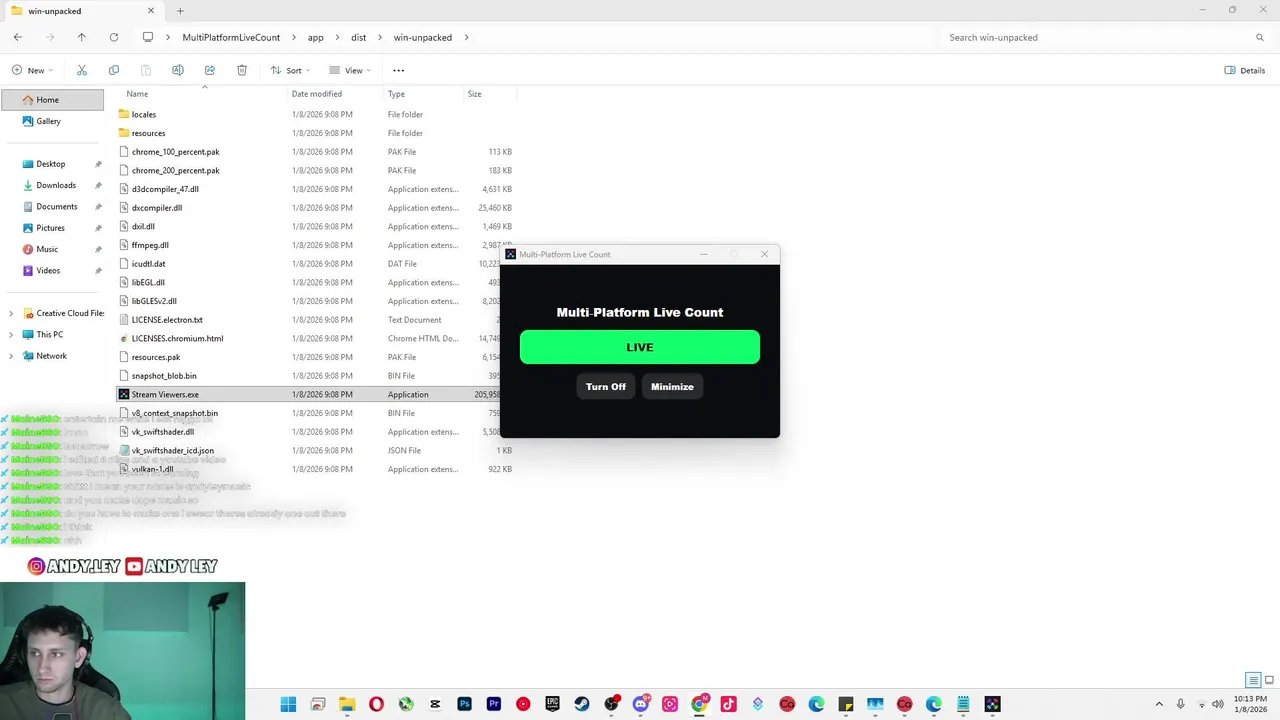Open Steam from the taskbar
This screenshot has width=1280, height=720.
coord(582,704)
